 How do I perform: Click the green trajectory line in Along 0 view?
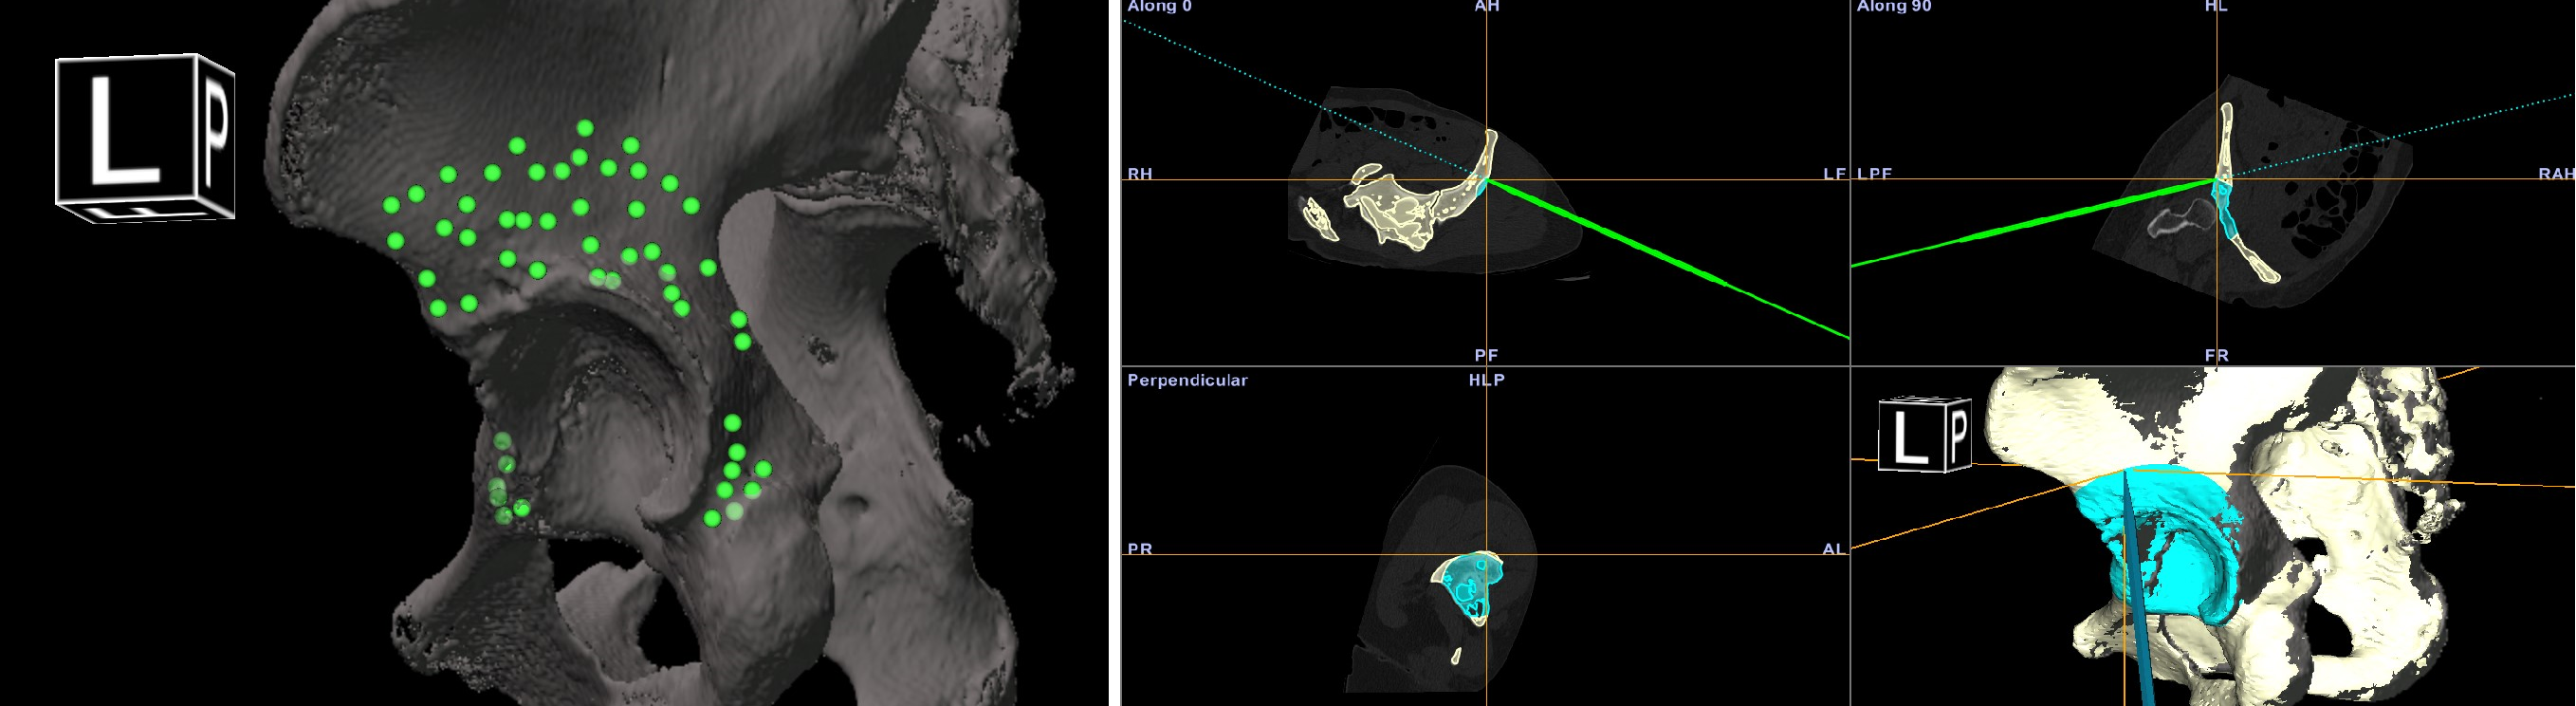pos(1668,258)
